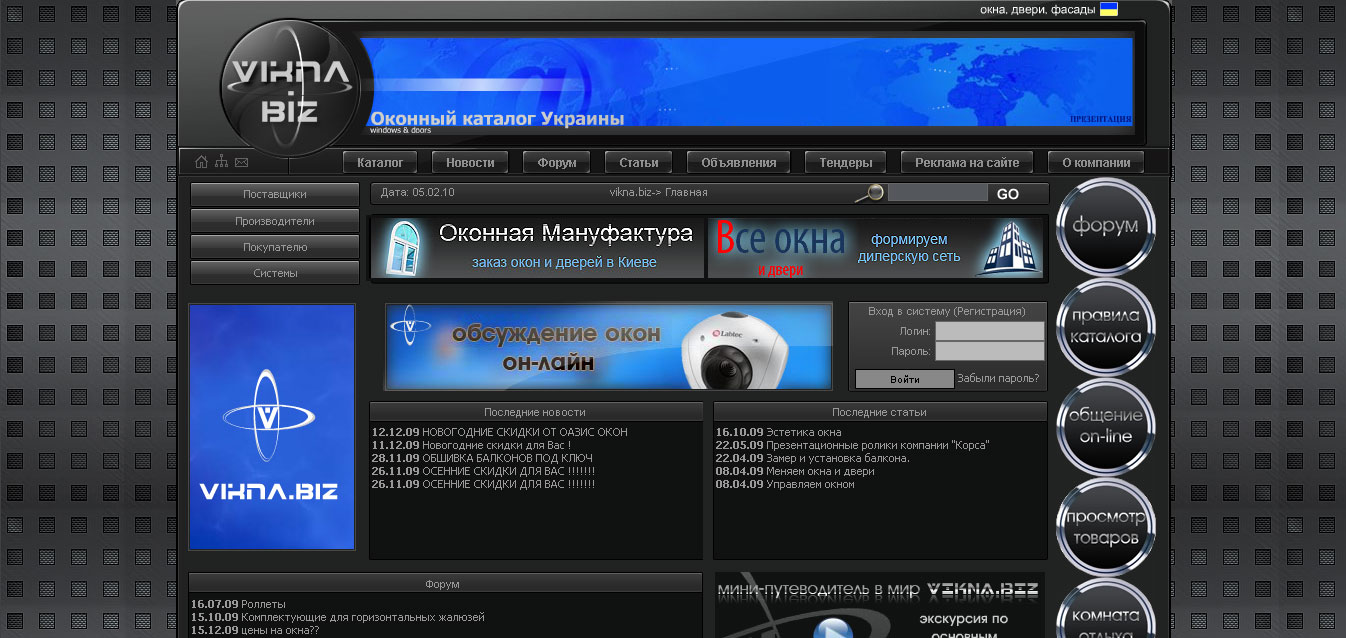Open article Замер и установка балкона.

(x=838, y=458)
